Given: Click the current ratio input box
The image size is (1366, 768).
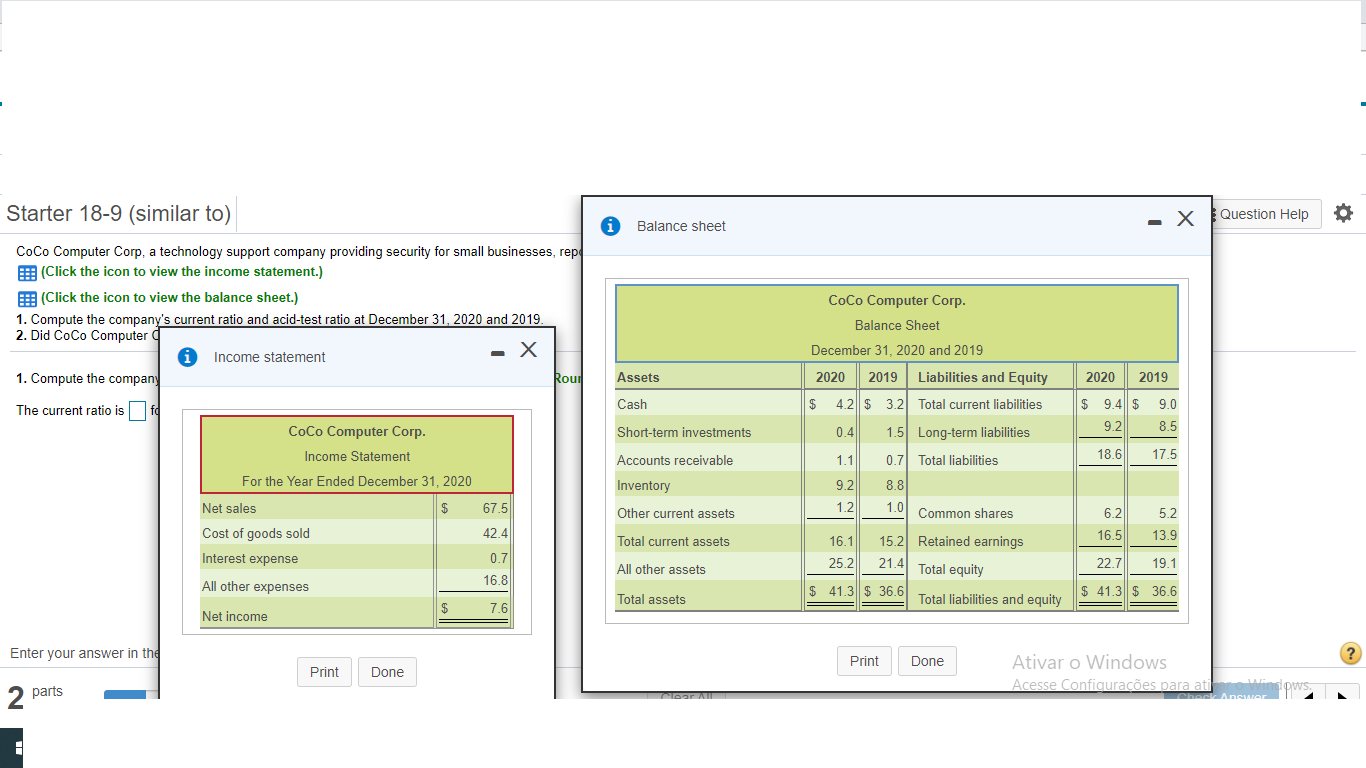Looking at the screenshot, I should (137, 411).
